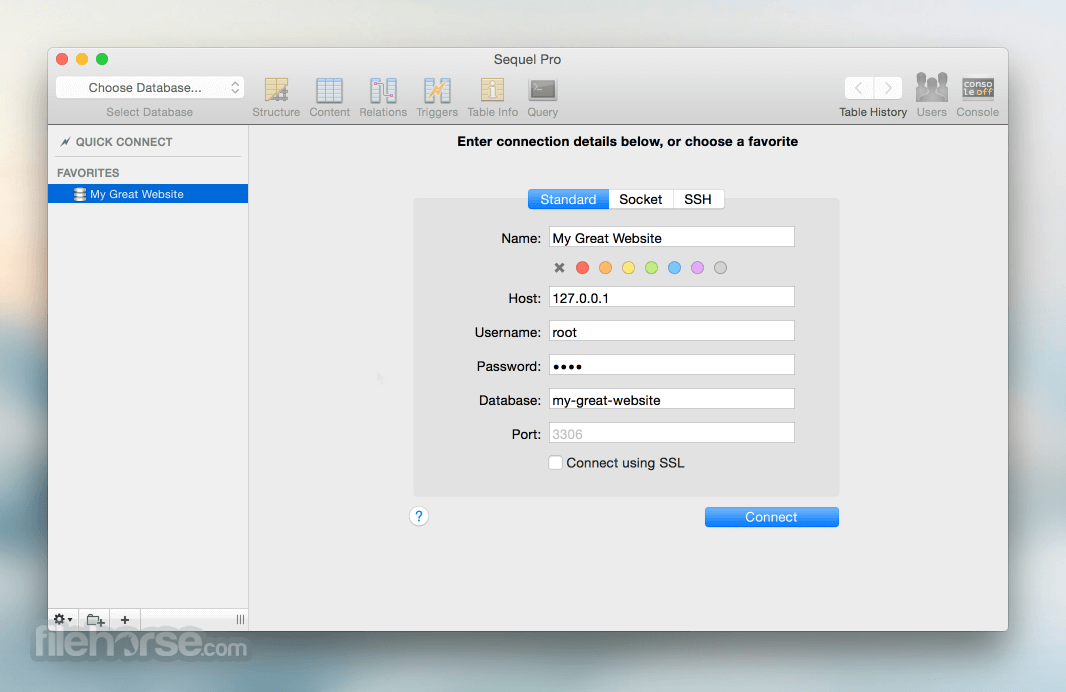The width and height of the screenshot is (1066, 692).
Task: Select the green favorite color dot
Action: (651, 267)
